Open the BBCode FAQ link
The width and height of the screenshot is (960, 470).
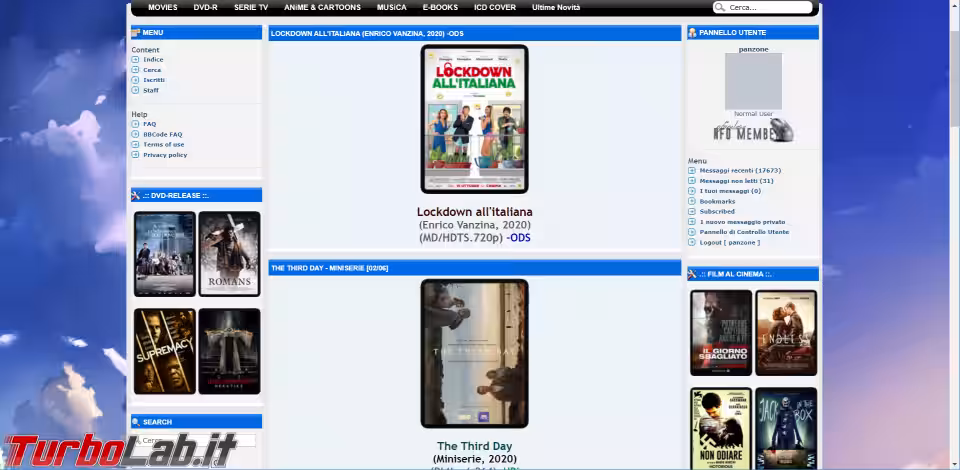click(x=162, y=134)
